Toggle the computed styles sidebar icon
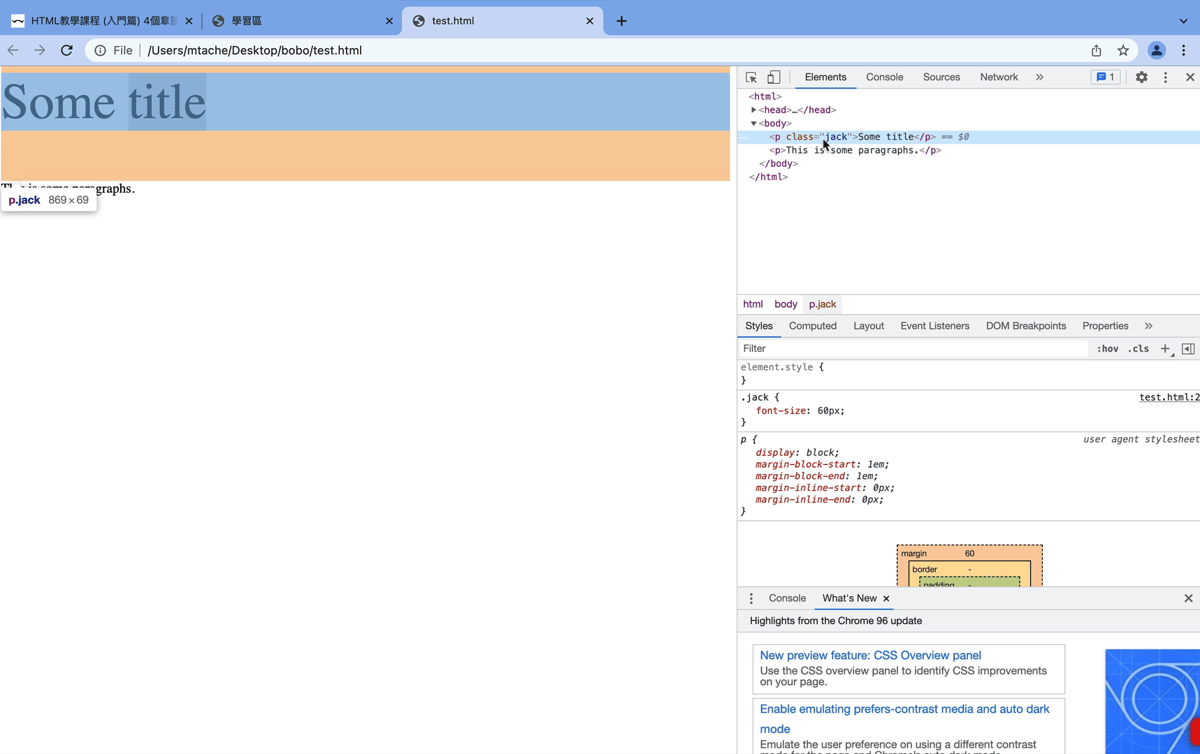Screen dimensions: 1200x754 click(1188, 349)
